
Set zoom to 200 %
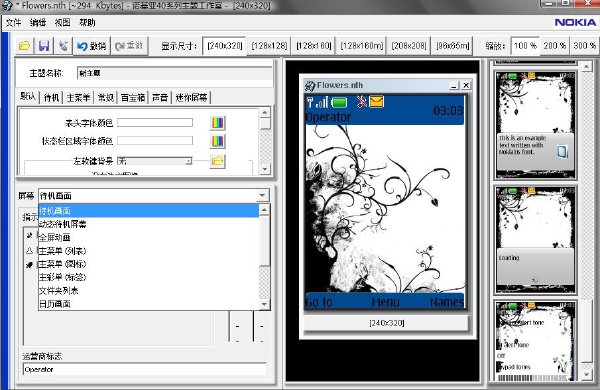554,46
